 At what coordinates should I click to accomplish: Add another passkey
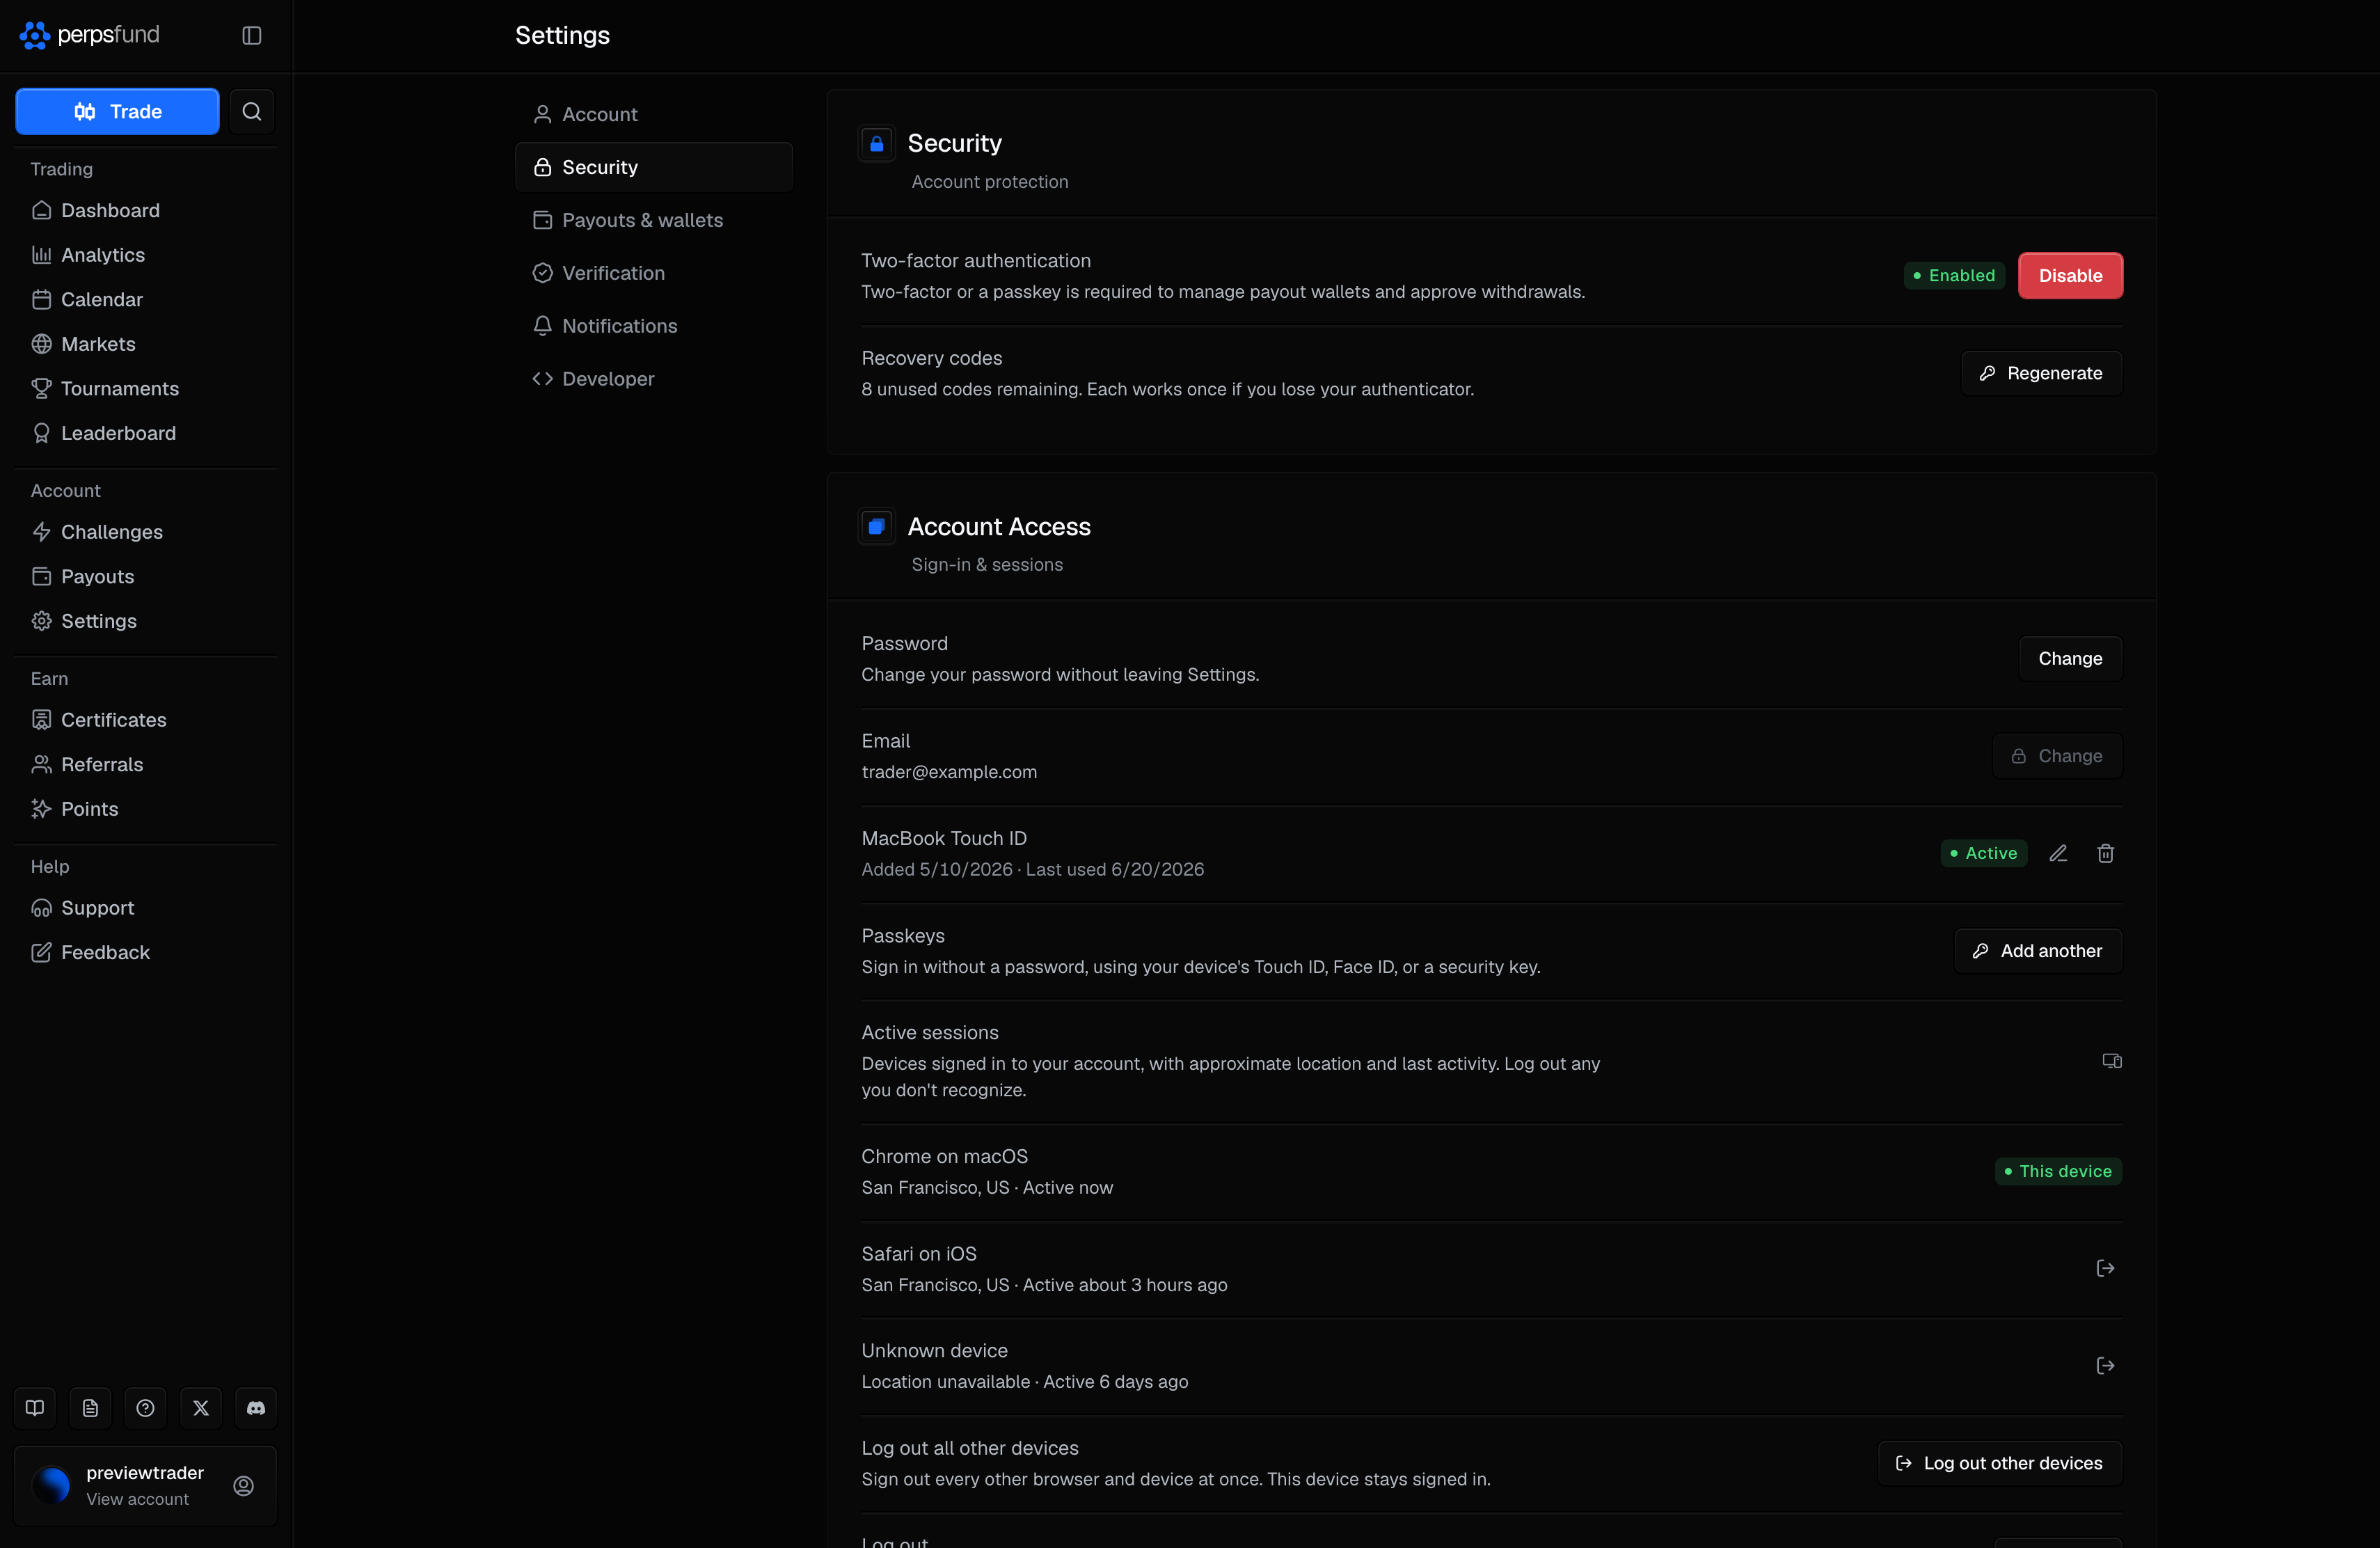tap(2038, 951)
